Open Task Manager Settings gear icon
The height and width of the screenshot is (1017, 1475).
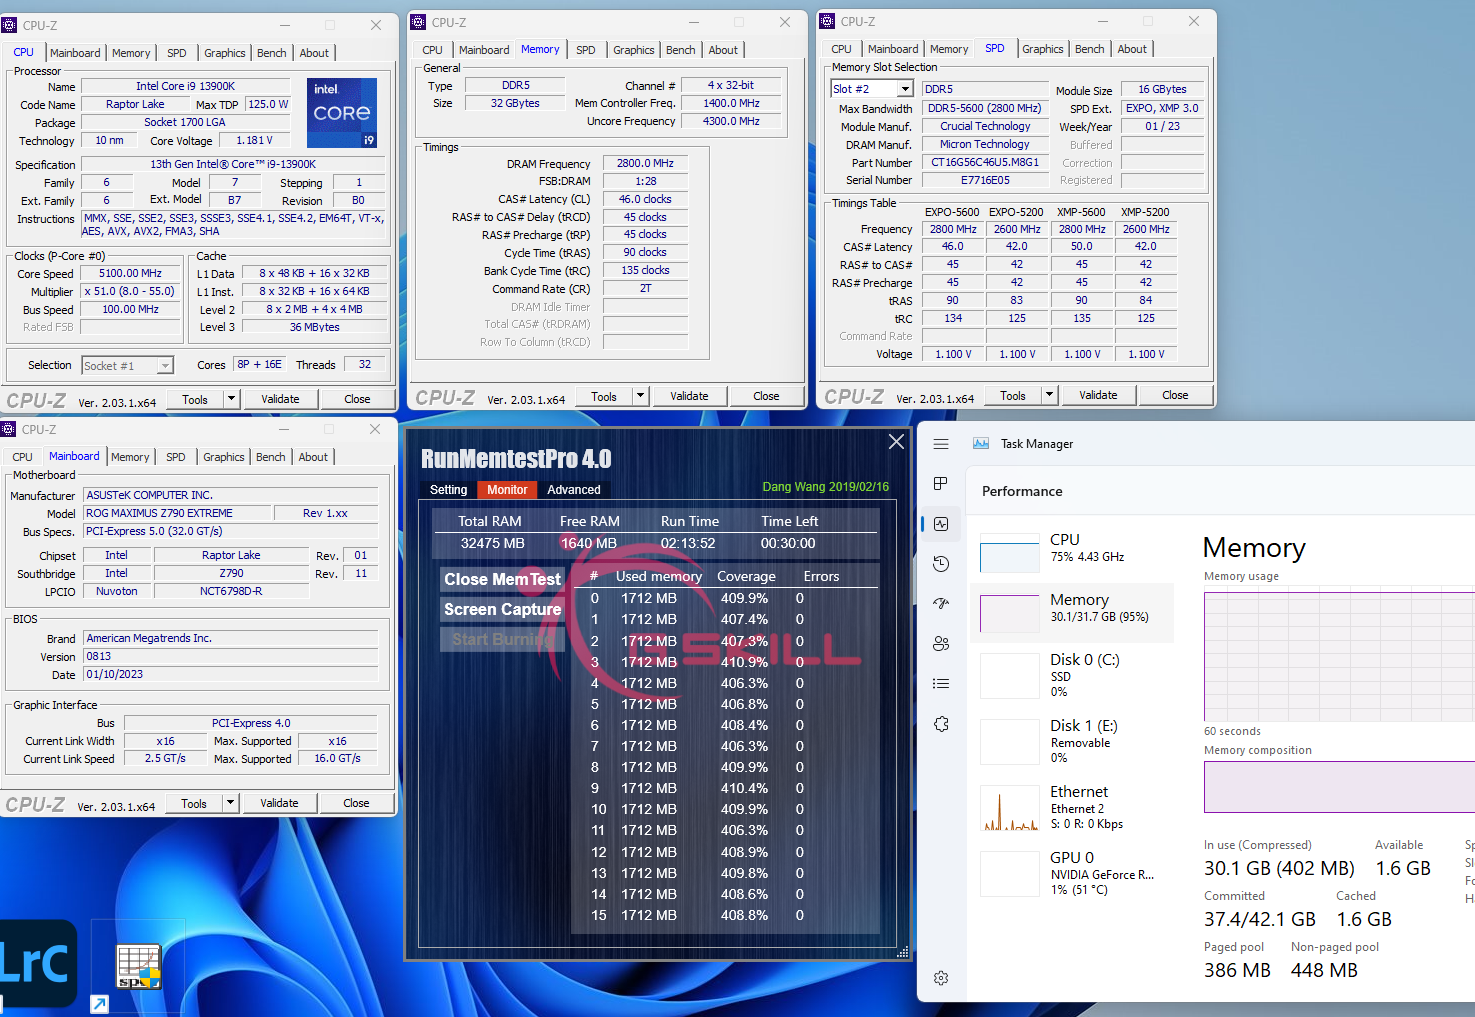[941, 978]
